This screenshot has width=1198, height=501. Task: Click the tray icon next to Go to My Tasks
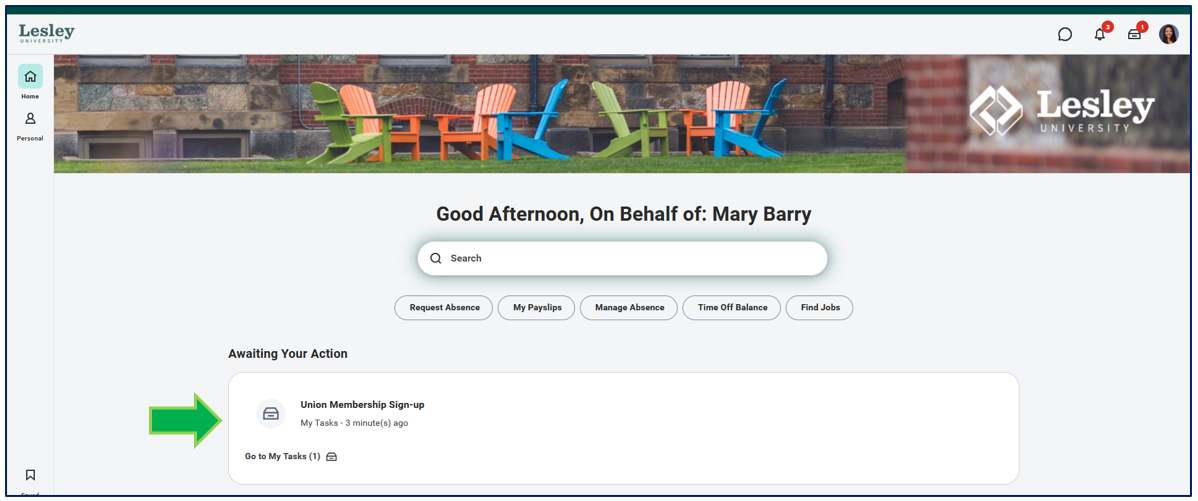(332, 457)
